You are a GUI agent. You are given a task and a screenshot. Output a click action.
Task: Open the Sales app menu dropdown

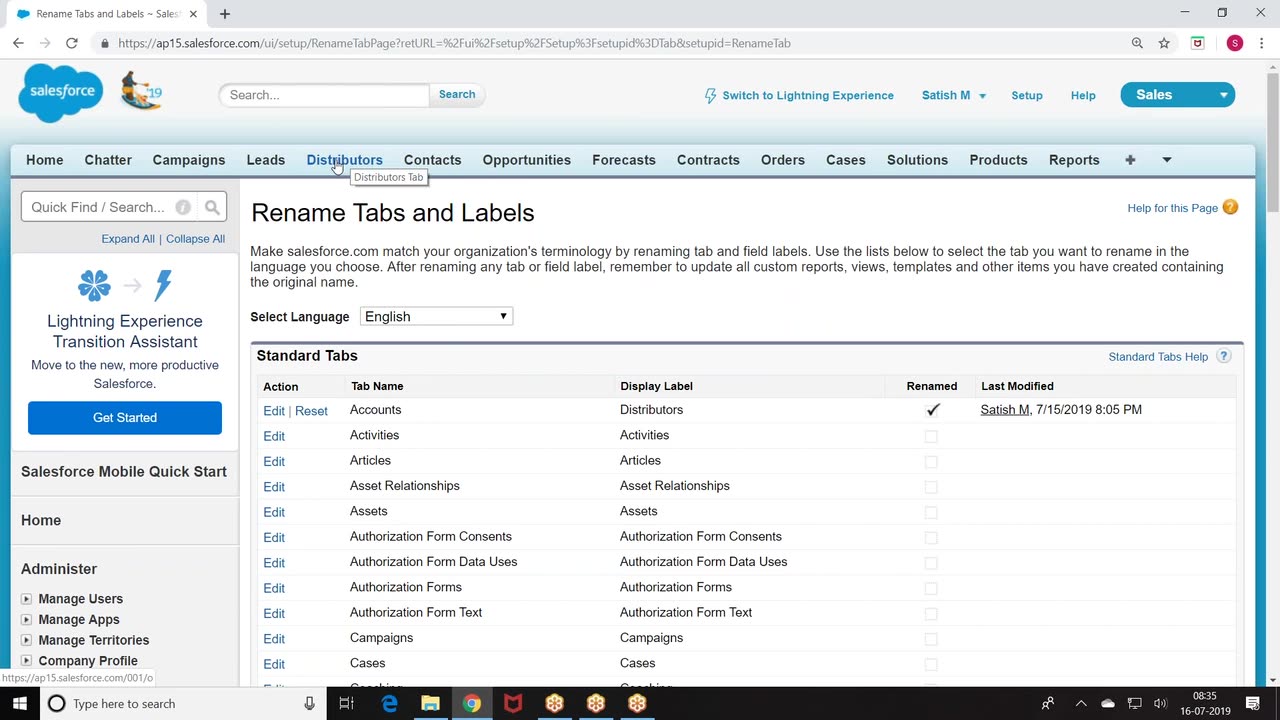click(x=1178, y=95)
